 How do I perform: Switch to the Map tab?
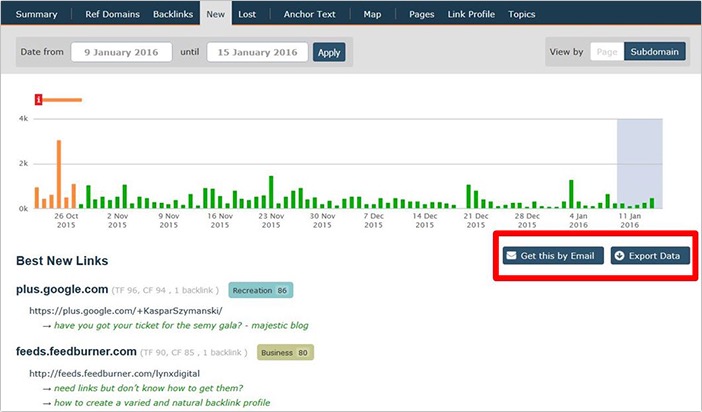tap(372, 15)
